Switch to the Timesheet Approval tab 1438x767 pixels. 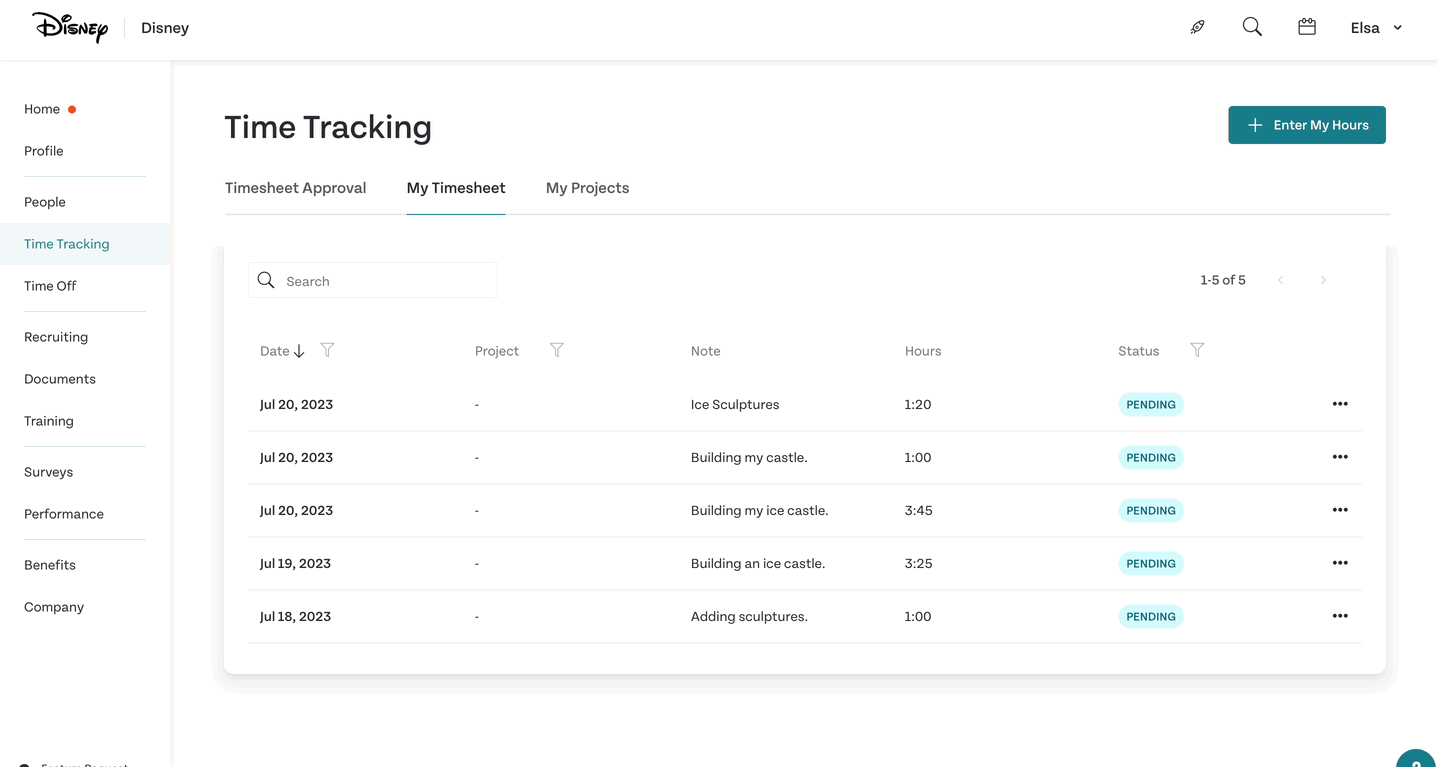[295, 187]
